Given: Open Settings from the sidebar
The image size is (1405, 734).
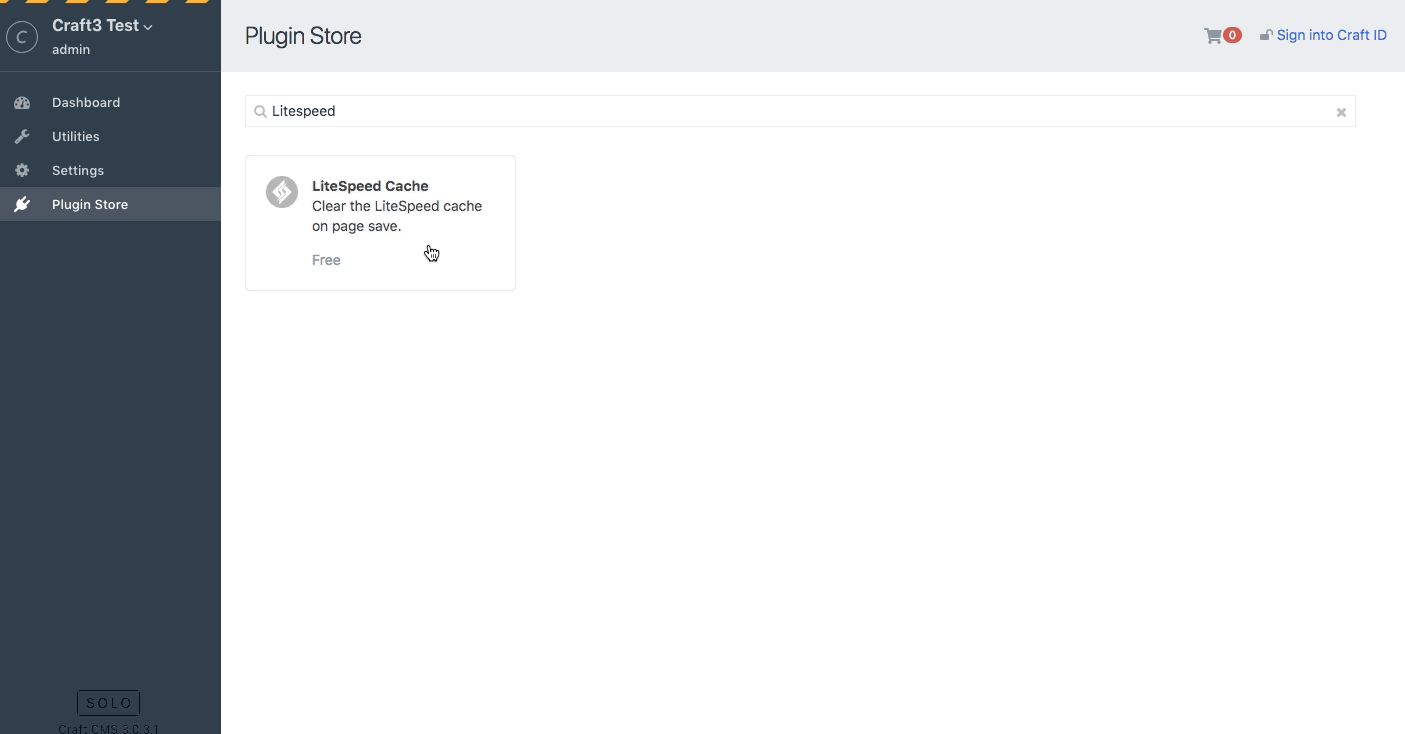Looking at the screenshot, I should [x=110, y=171].
